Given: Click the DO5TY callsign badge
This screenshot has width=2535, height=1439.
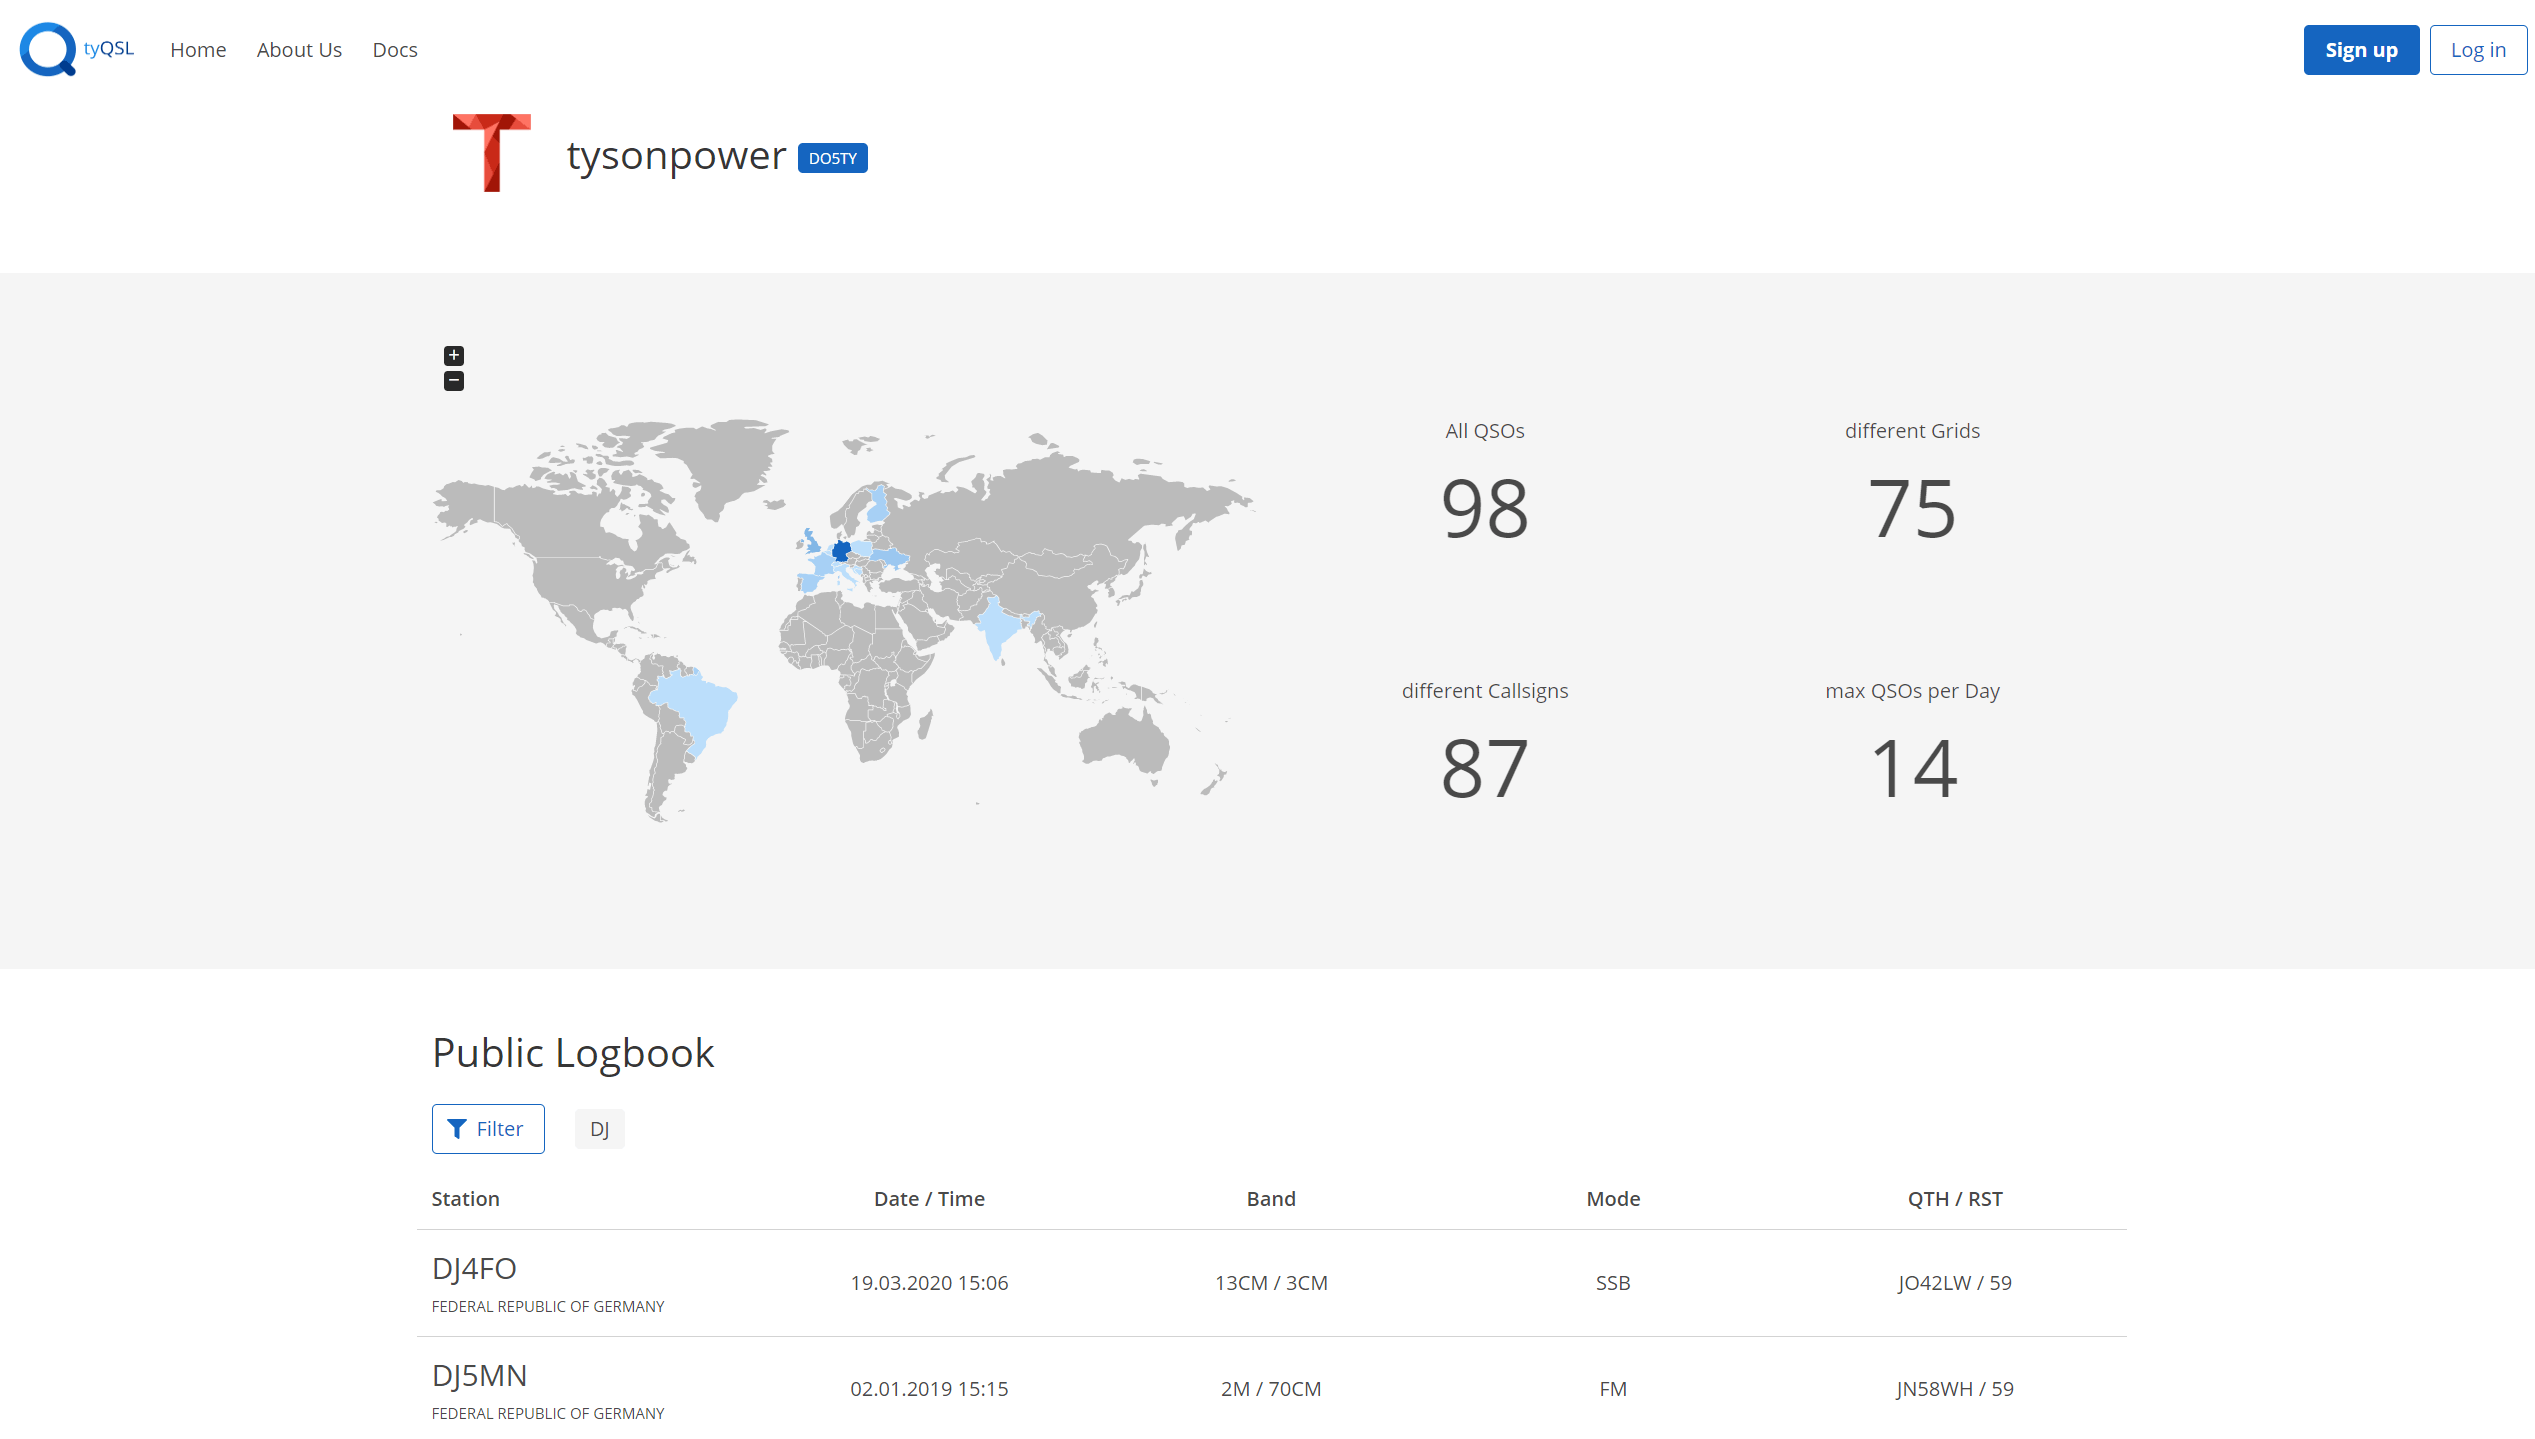Looking at the screenshot, I should [832, 158].
